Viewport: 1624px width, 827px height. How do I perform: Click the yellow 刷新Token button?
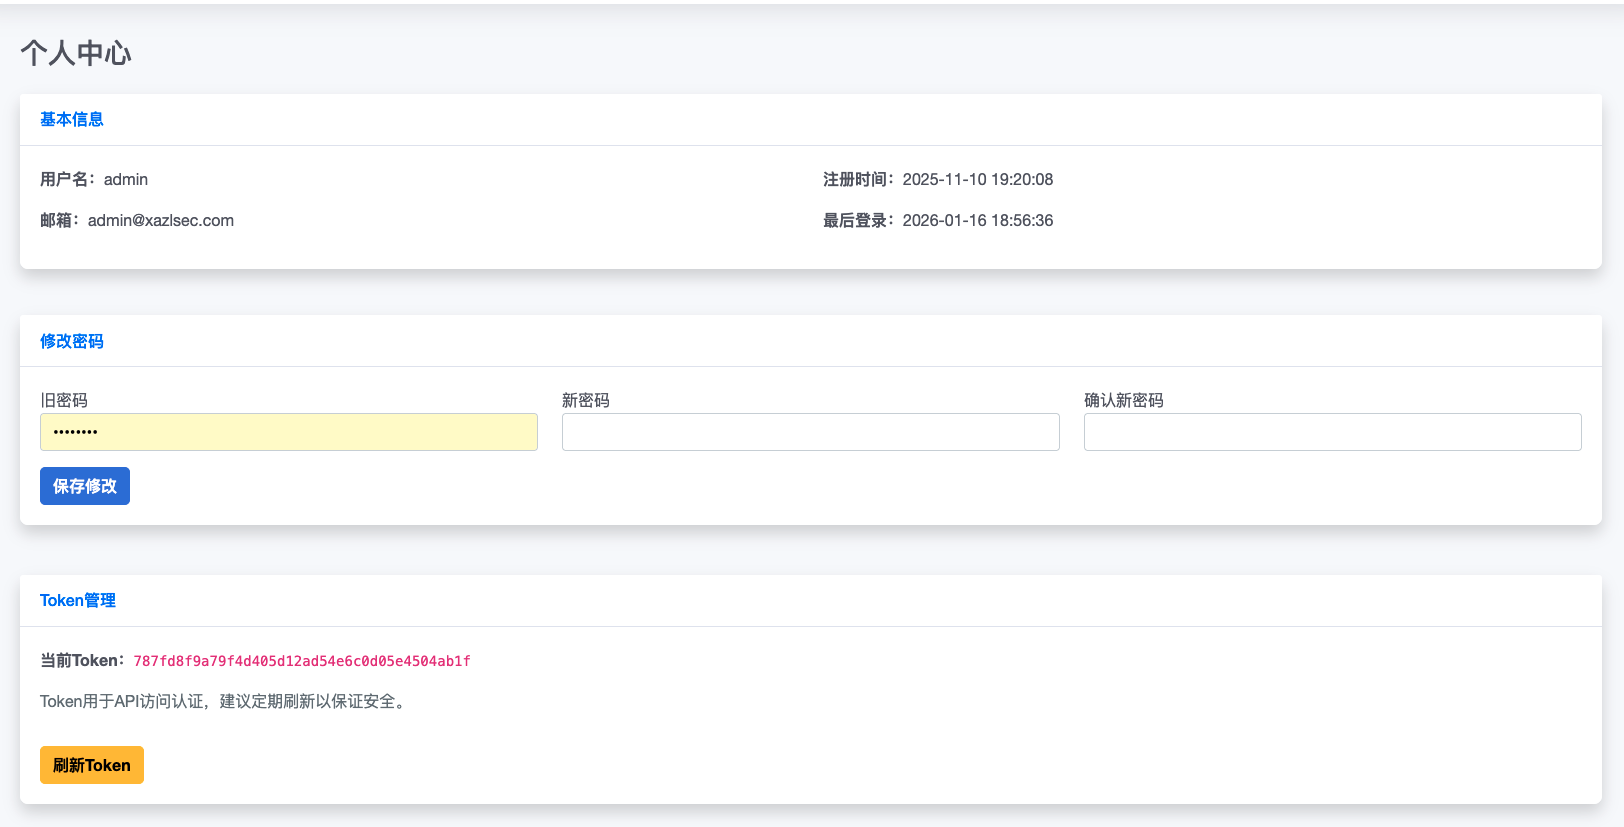[x=92, y=765]
